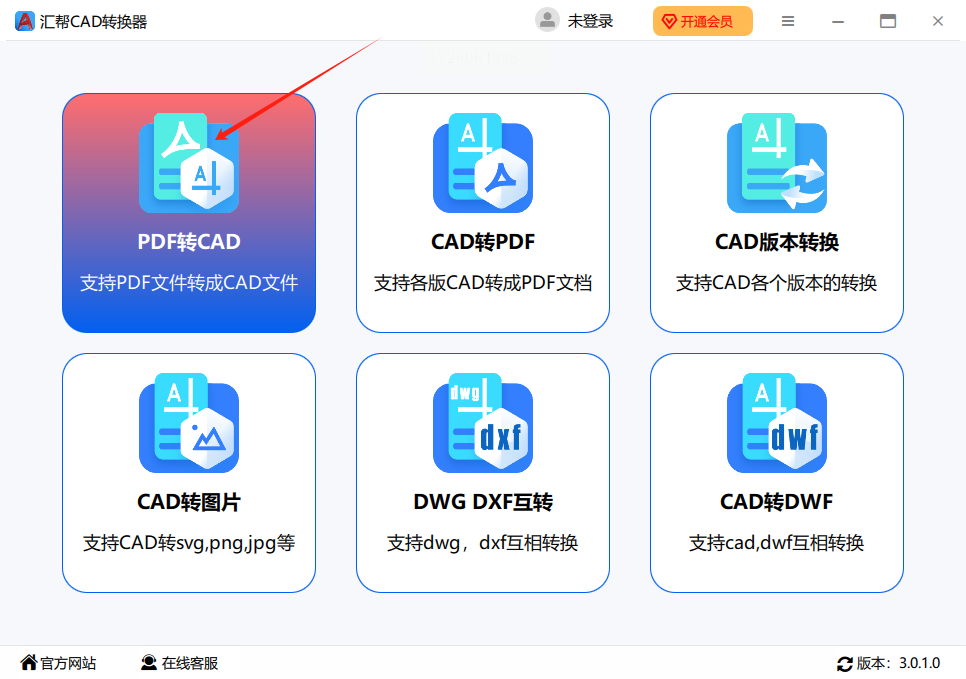Open the 官方网站 link

point(68,663)
